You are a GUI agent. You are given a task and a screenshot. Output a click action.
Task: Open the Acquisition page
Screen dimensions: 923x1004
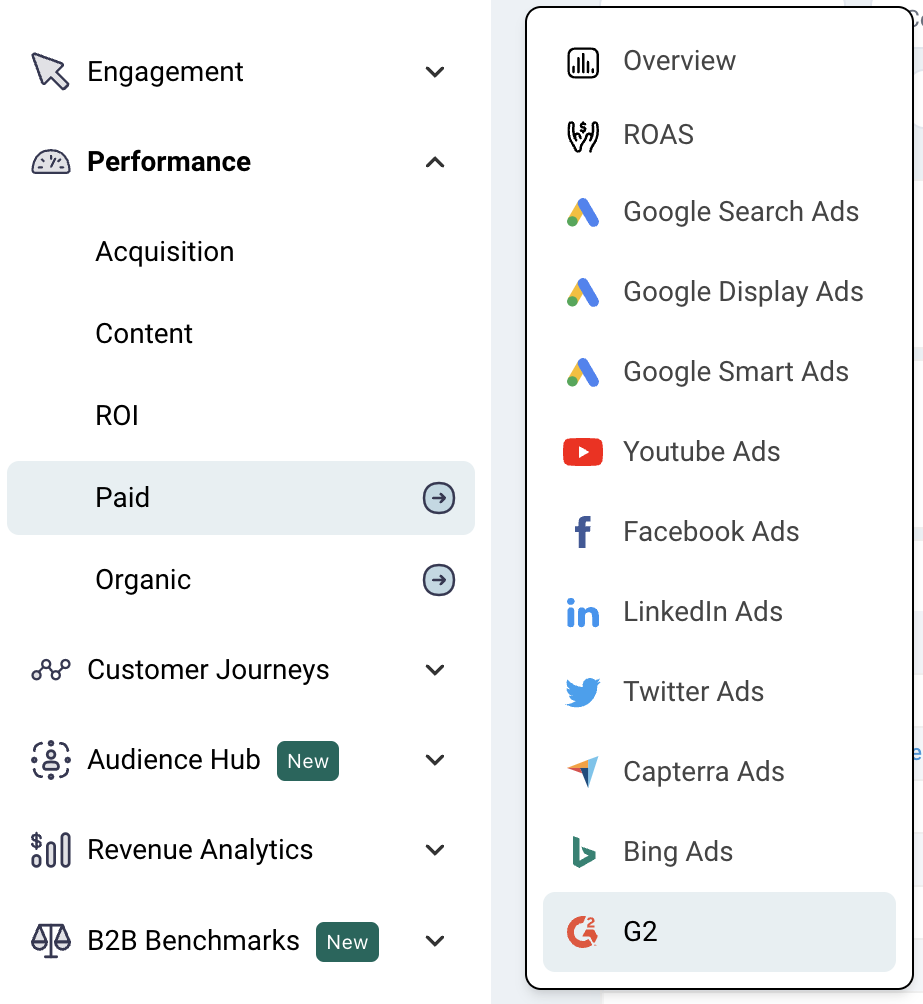(165, 252)
